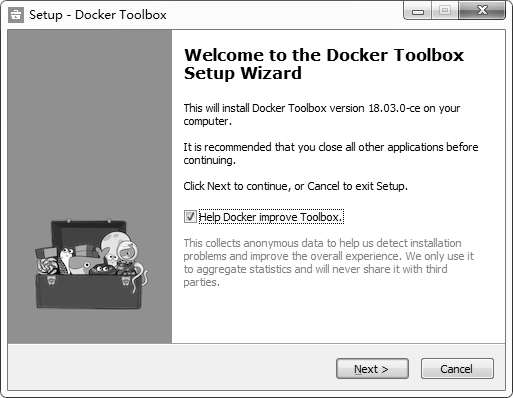Click the diver helmet character in the illustration
Viewport: 513px width, 398px height.
click(x=128, y=250)
